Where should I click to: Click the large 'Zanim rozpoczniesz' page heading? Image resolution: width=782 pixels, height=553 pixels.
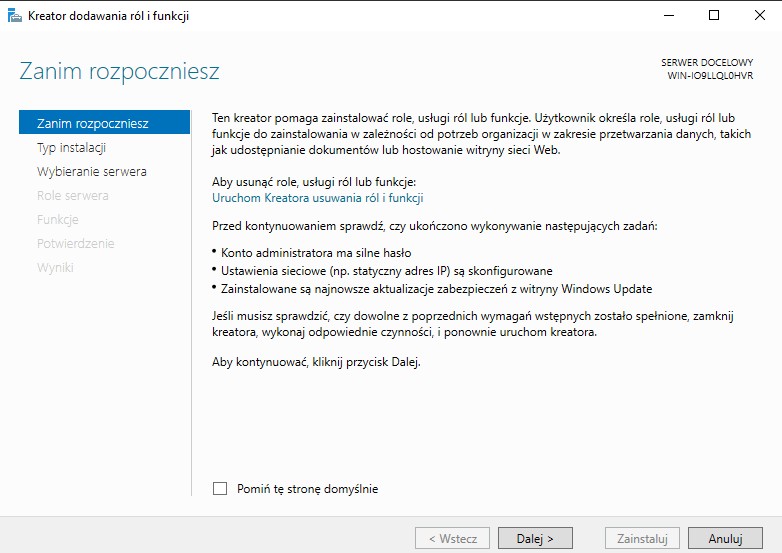[x=119, y=72]
